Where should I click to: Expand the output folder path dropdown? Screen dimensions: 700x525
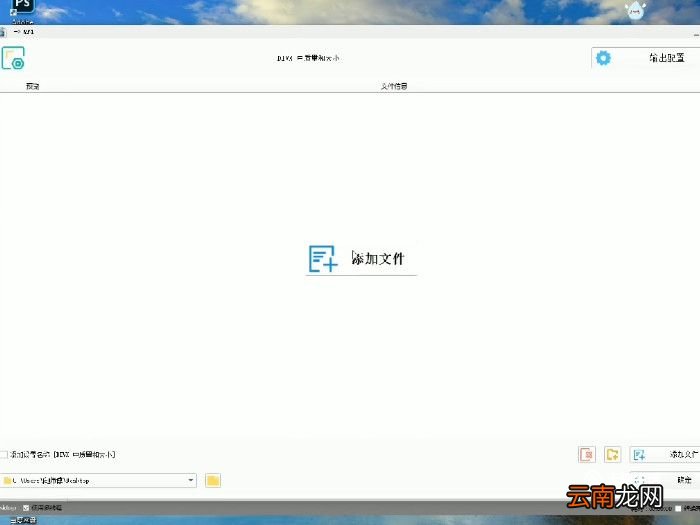point(191,480)
